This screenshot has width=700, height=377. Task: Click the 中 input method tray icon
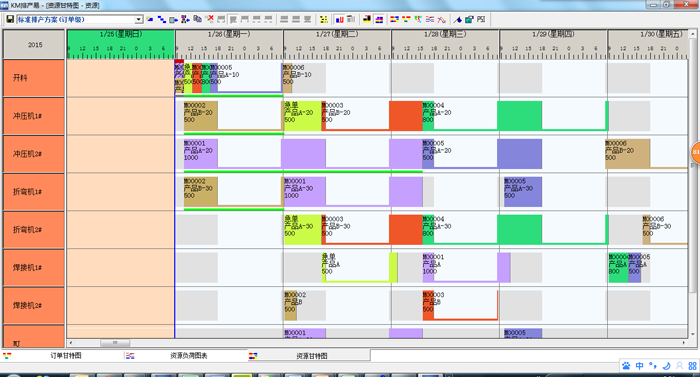(639, 366)
